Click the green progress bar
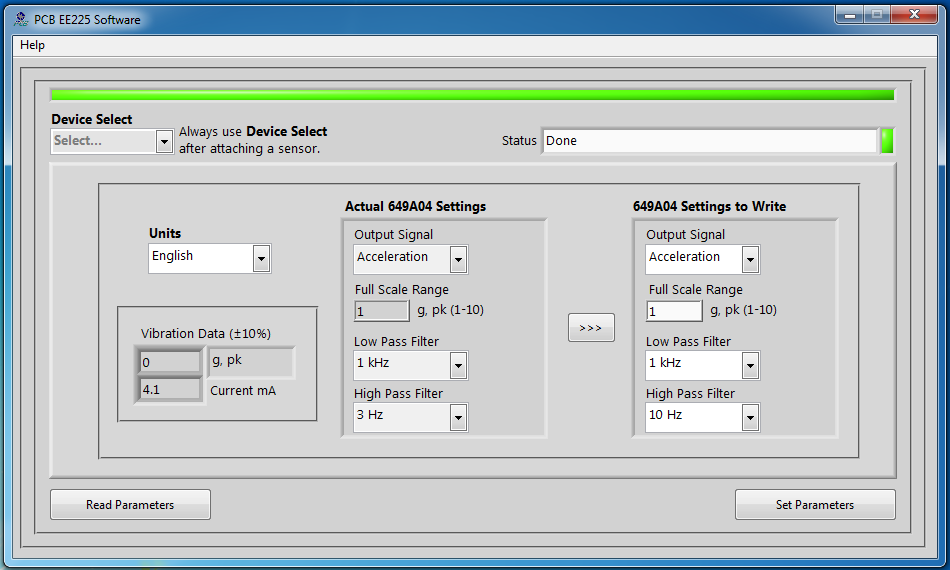The width and height of the screenshot is (950, 570). 473,94
